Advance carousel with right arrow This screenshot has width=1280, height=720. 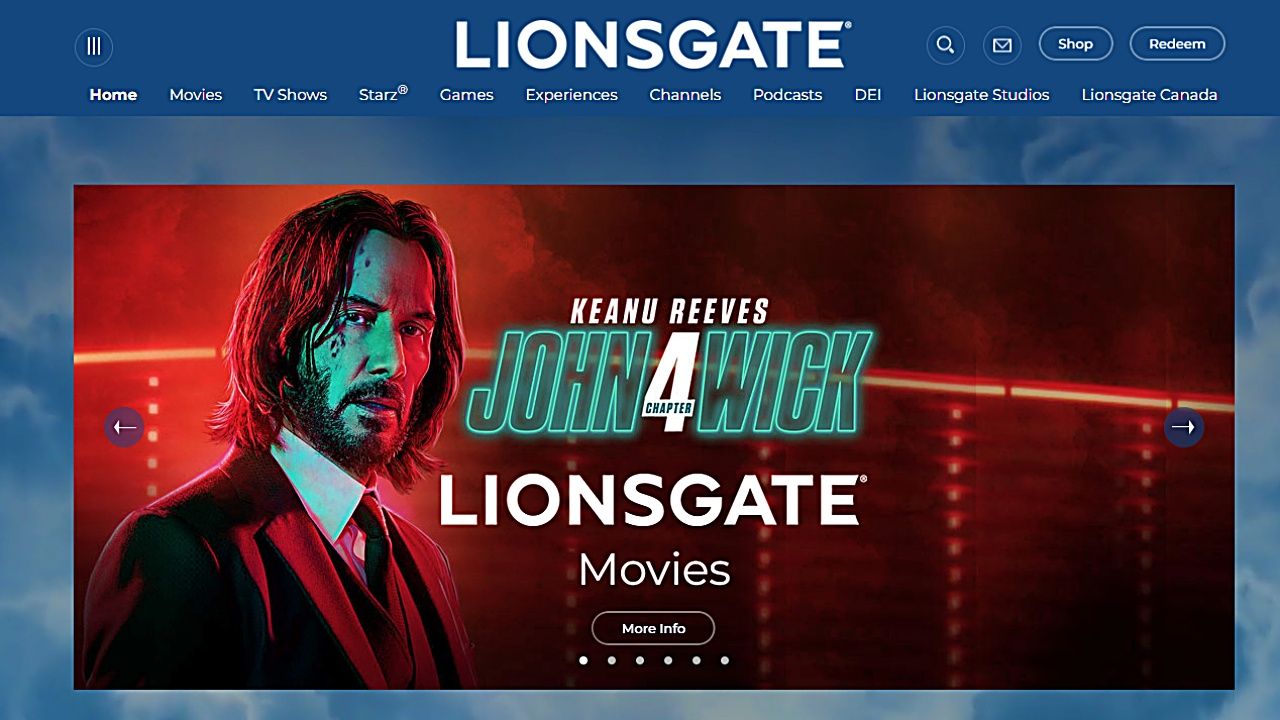tap(1184, 427)
